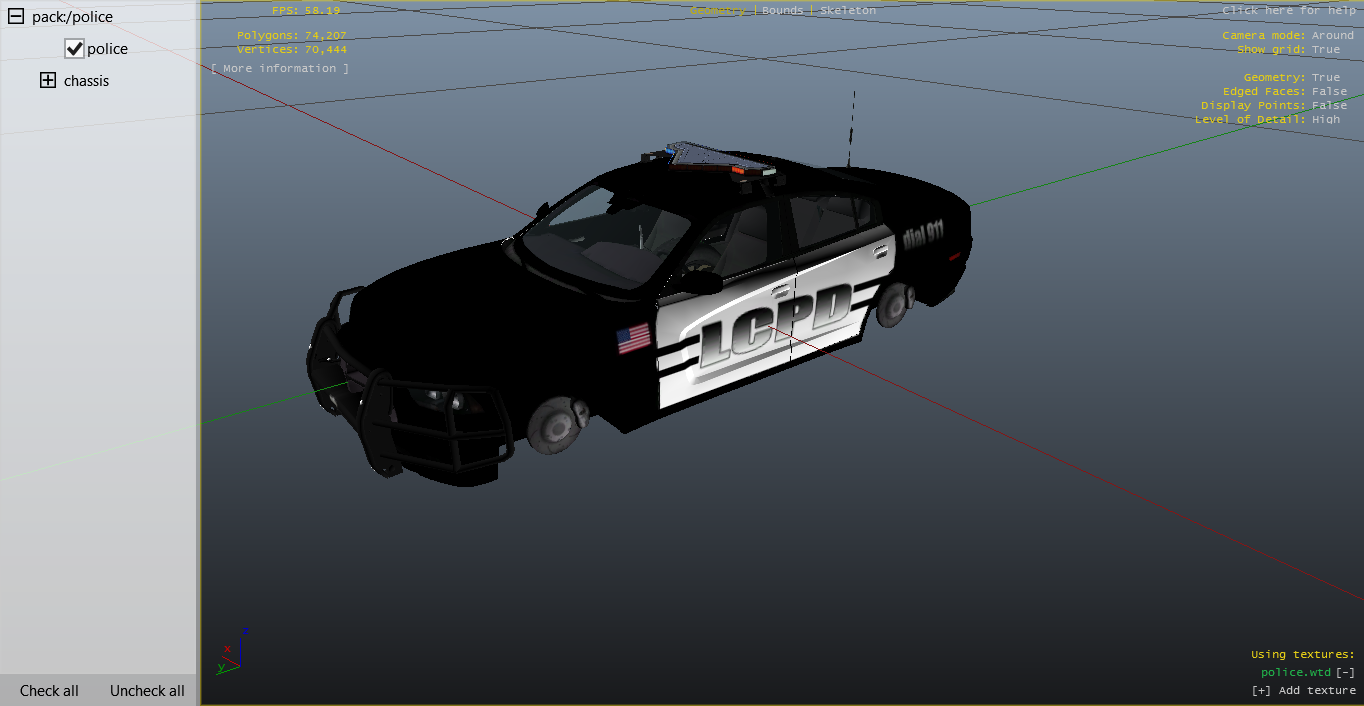Select the police.wtd texture entry
Screen dimensions: 1364x706
point(1295,673)
